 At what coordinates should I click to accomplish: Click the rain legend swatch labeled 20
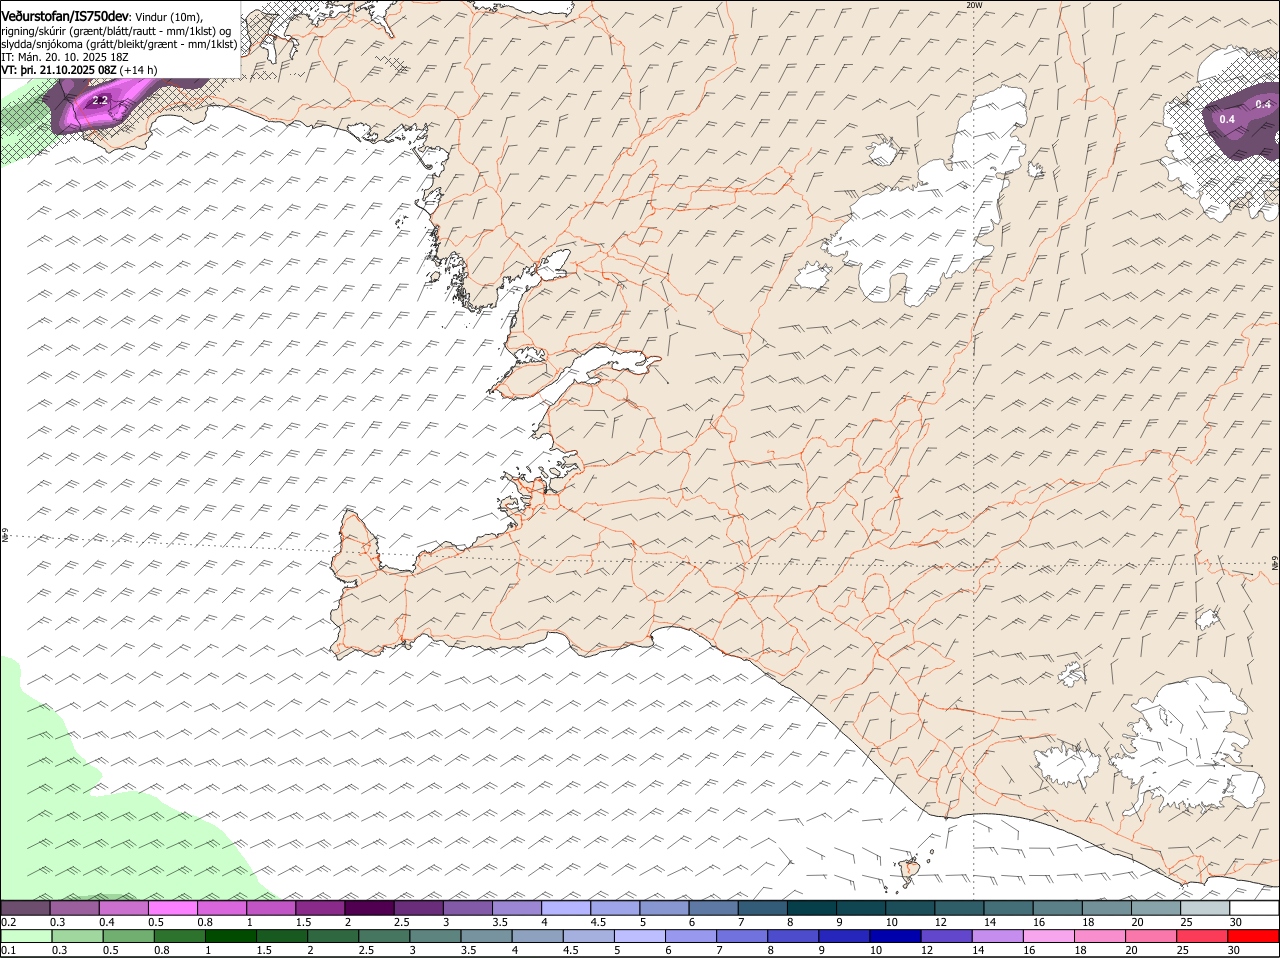1151,936
